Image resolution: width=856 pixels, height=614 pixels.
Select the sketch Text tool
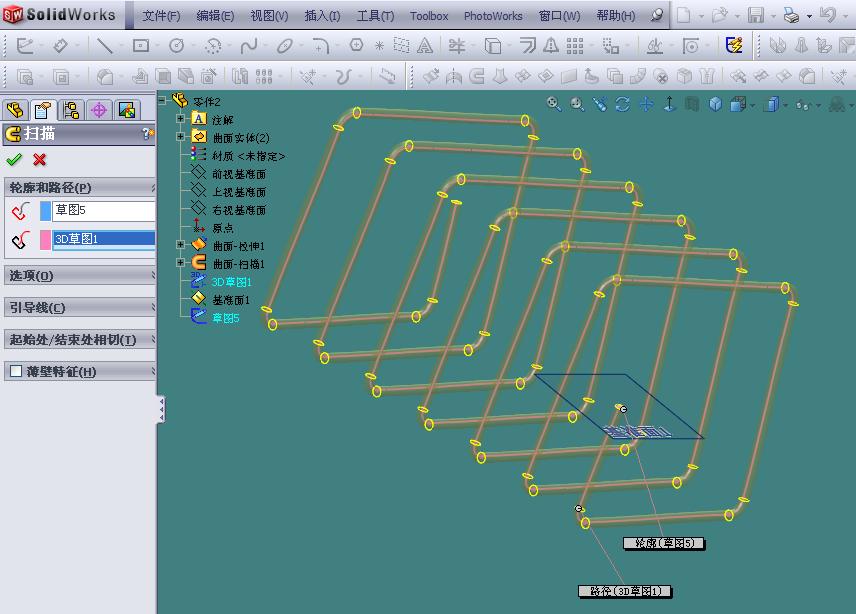tap(425, 46)
